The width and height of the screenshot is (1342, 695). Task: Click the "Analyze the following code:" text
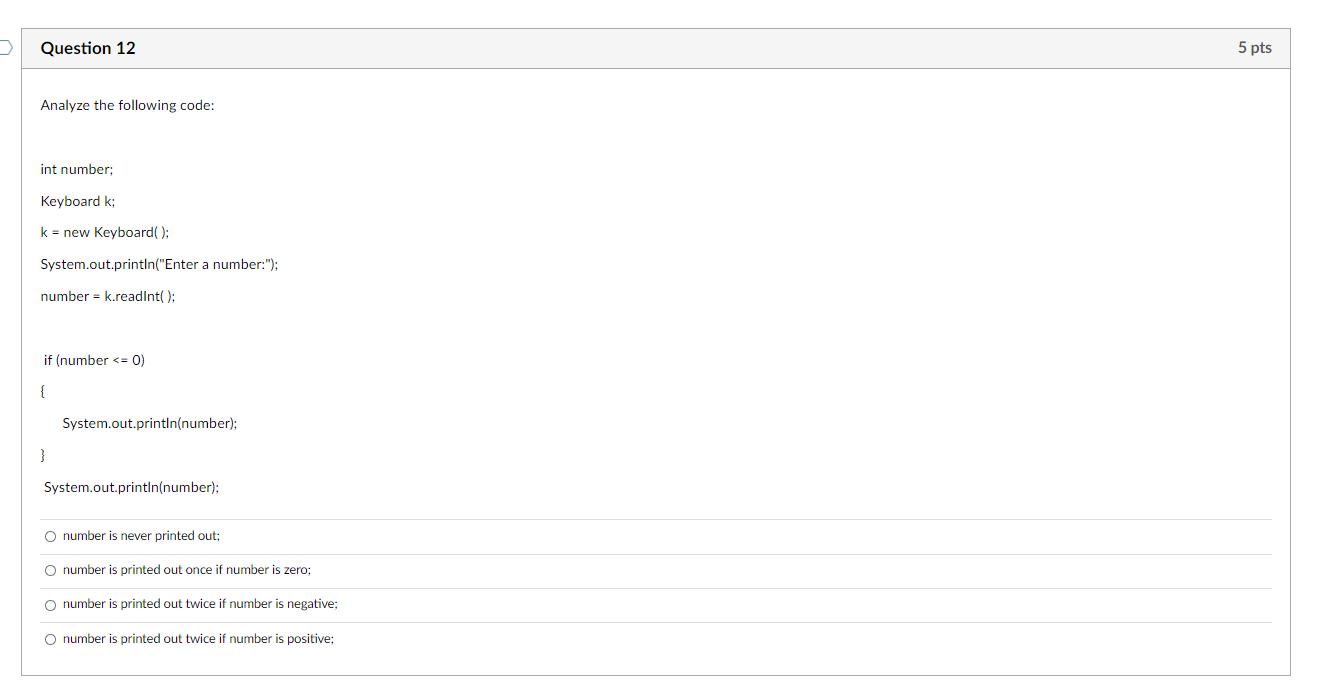click(127, 105)
